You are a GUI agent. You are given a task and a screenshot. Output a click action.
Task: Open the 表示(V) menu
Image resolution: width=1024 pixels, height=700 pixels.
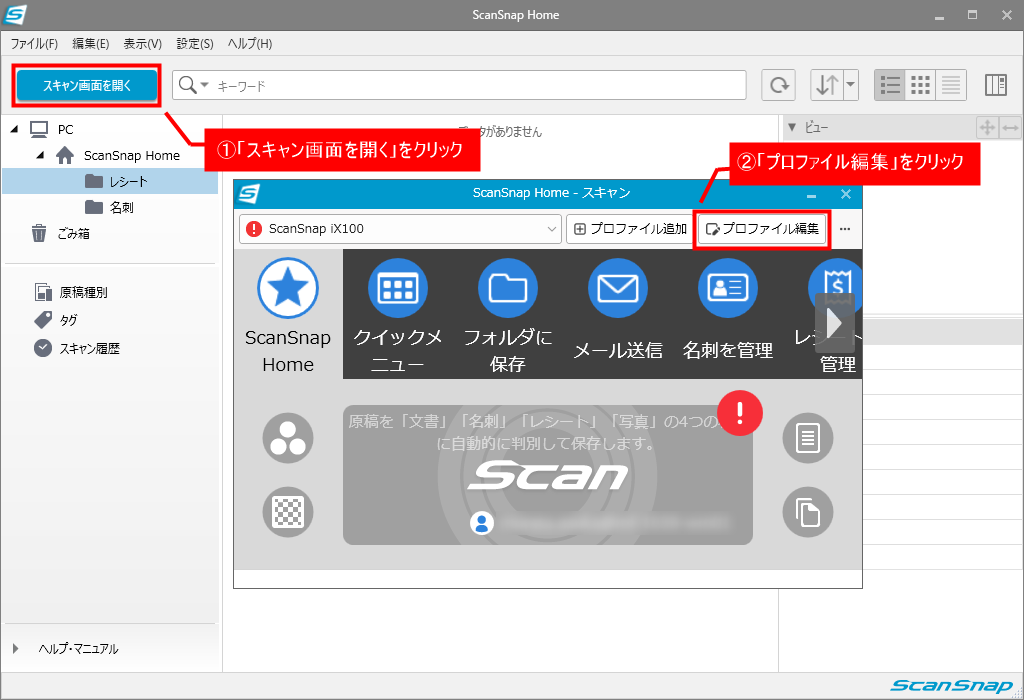click(x=143, y=44)
